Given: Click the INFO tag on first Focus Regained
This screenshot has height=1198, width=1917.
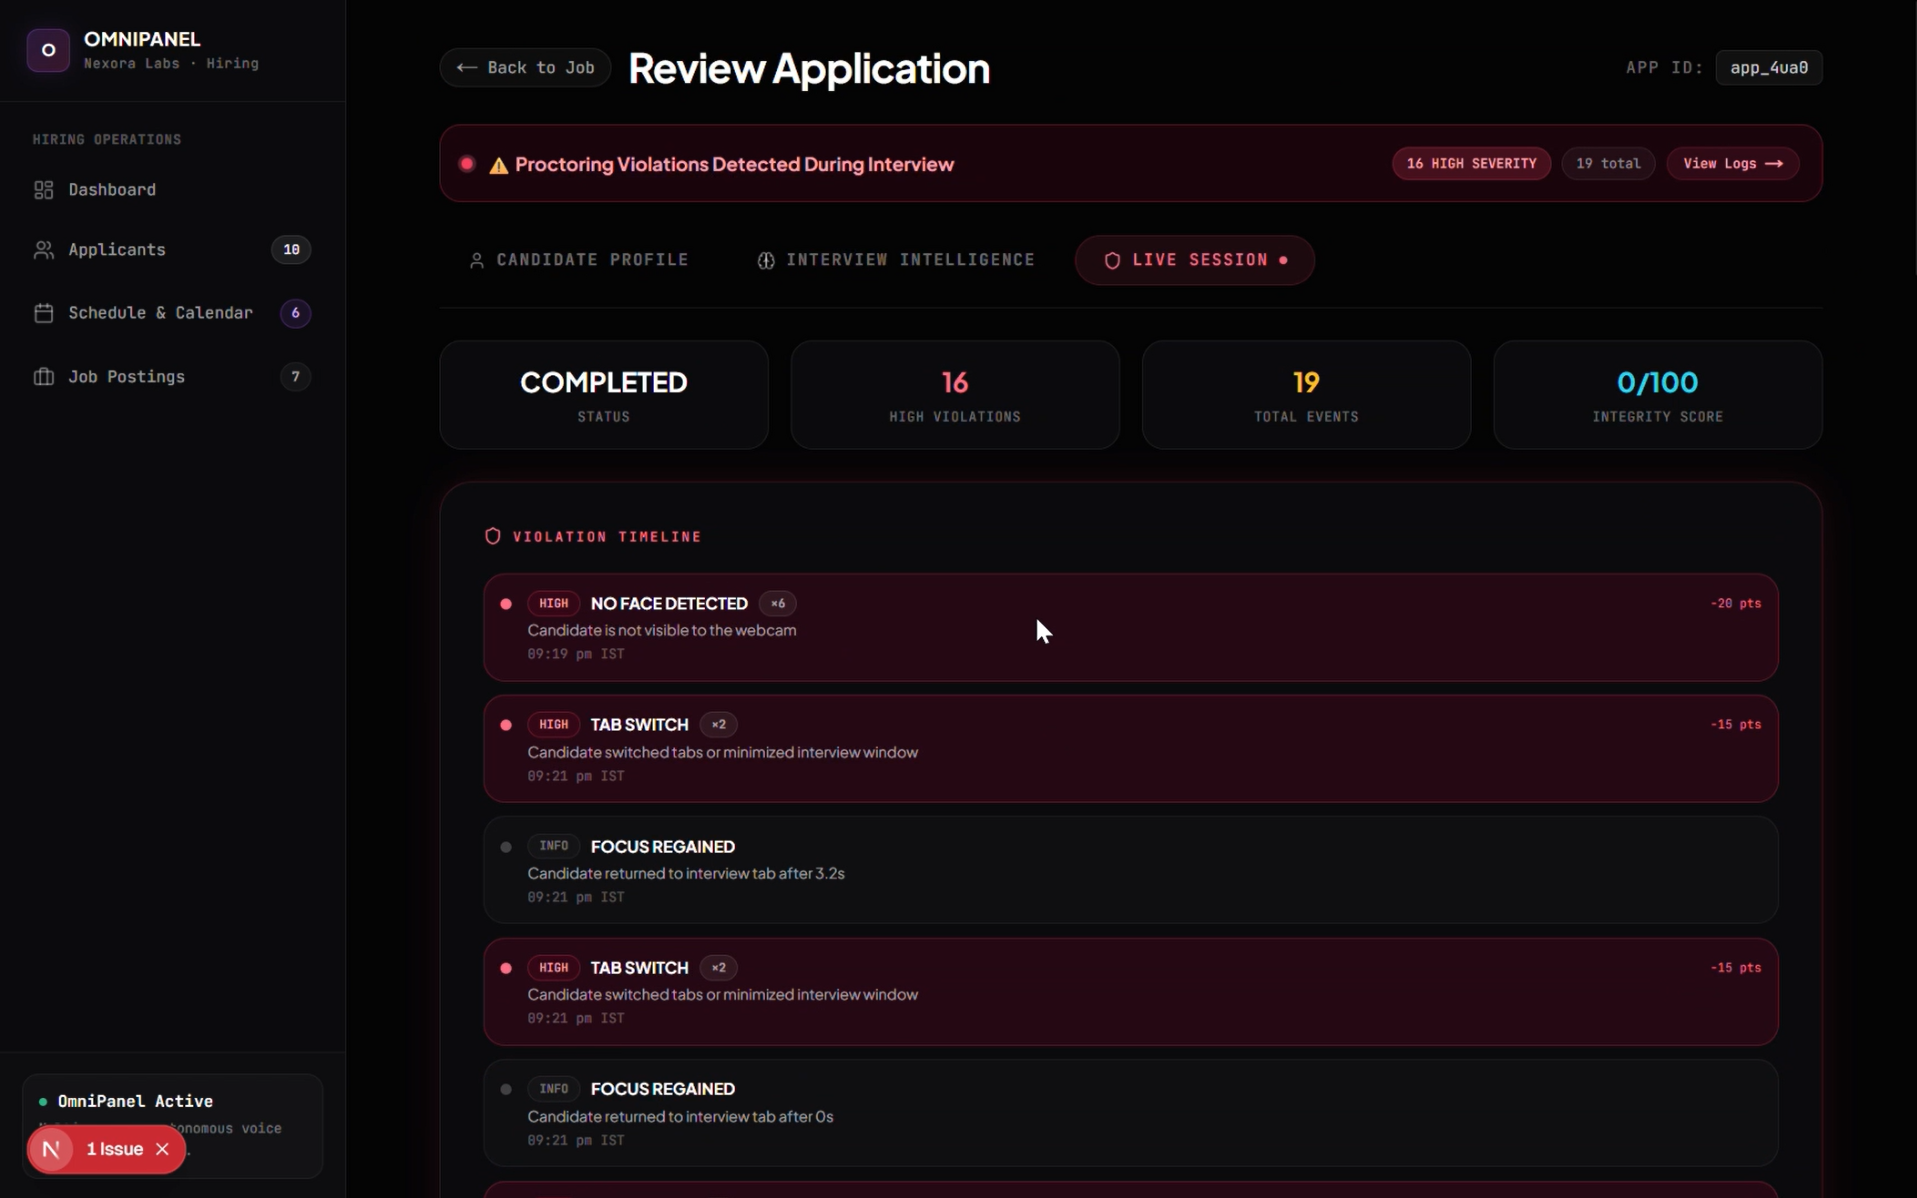Looking at the screenshot, I should [553, 847].
